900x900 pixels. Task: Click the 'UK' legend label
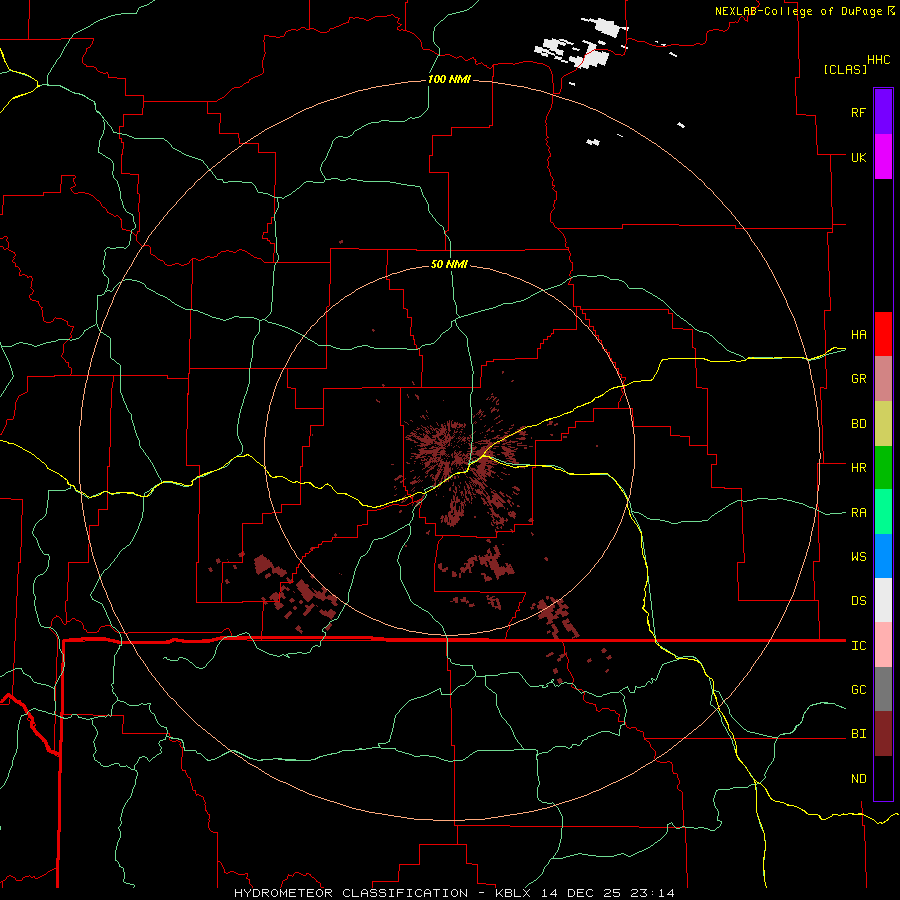[858, 157]
